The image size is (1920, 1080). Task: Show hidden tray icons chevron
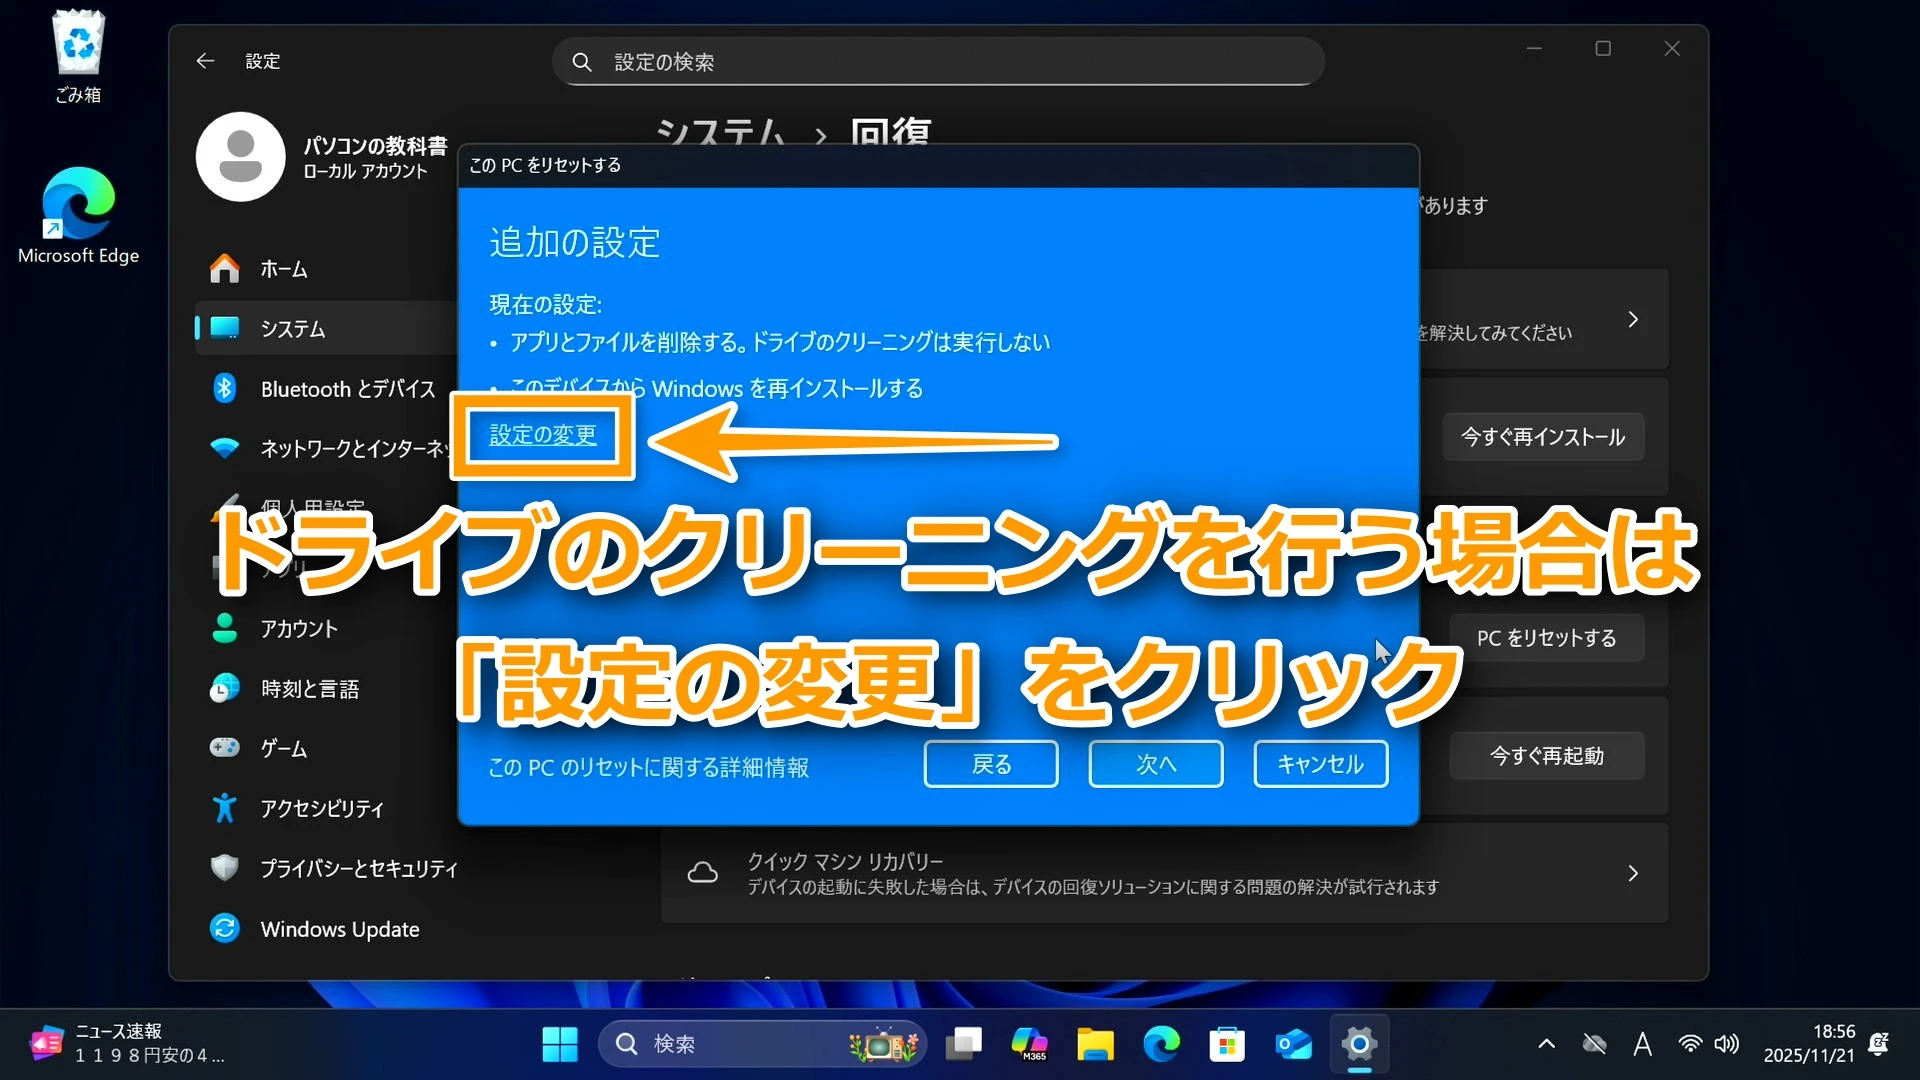pyautogui.click(x=1546, y=1044)
